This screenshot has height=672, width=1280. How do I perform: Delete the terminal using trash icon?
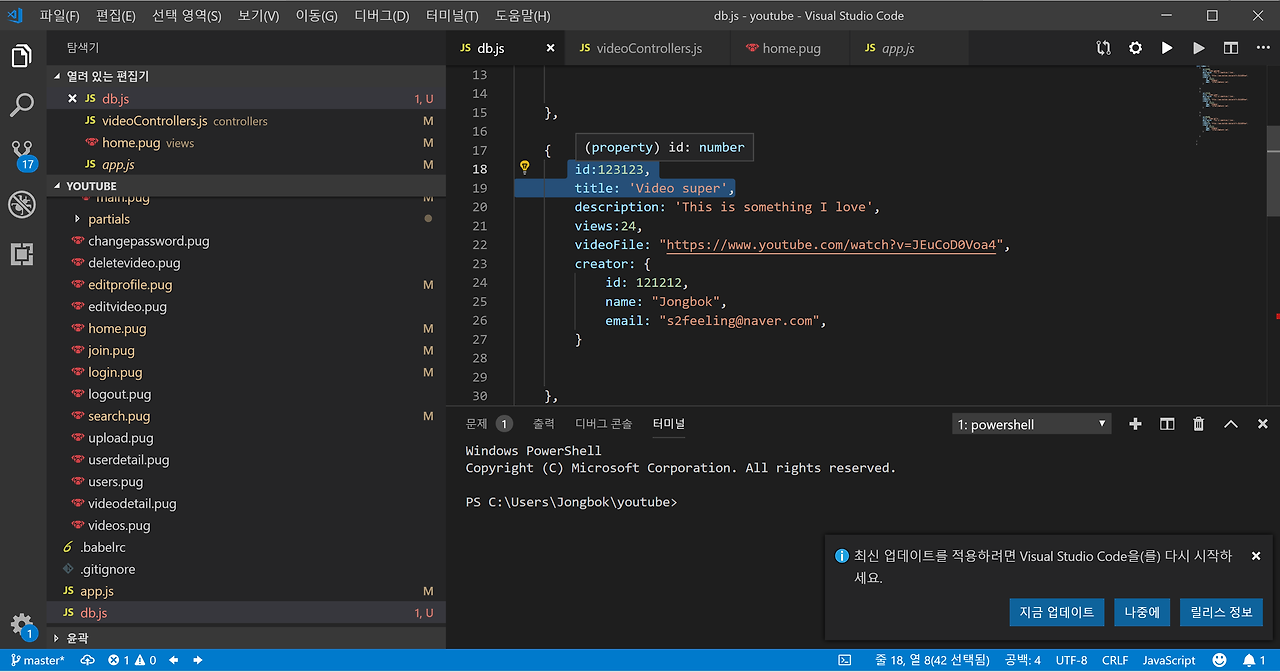click(x=1199, y=424)
